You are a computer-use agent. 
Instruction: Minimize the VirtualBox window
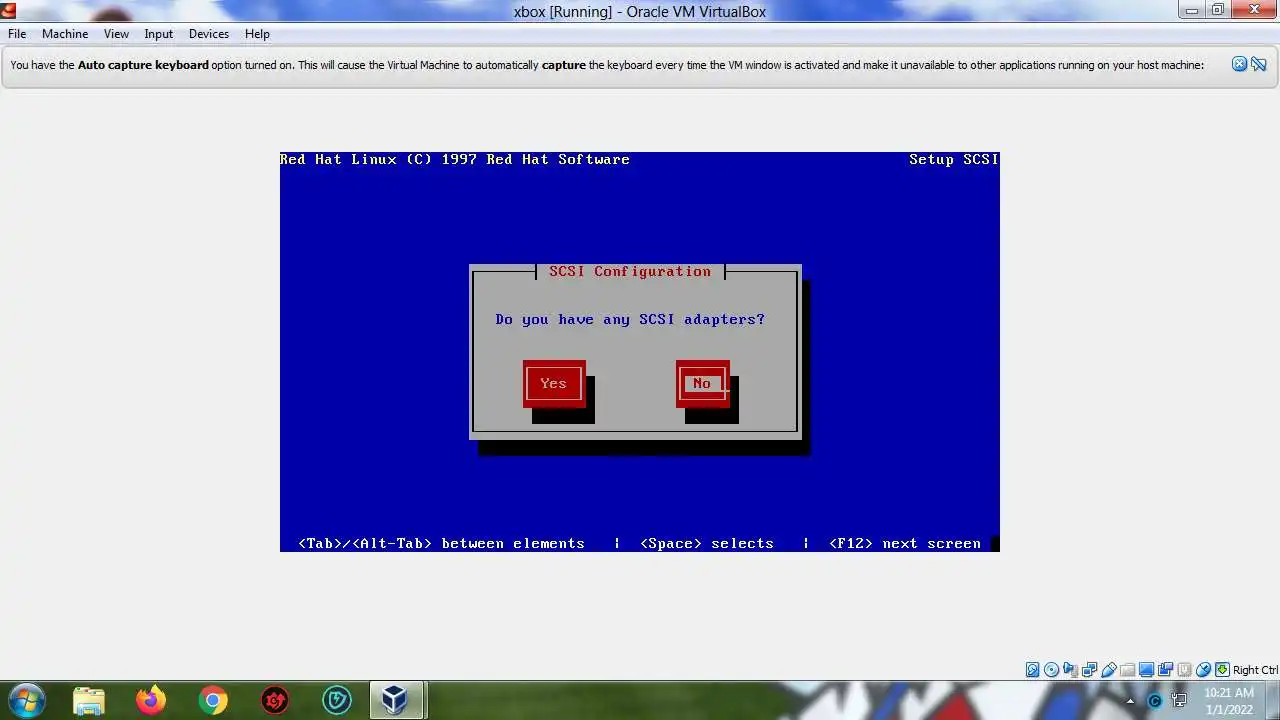pyautogui.click(x=1190, y=10)
